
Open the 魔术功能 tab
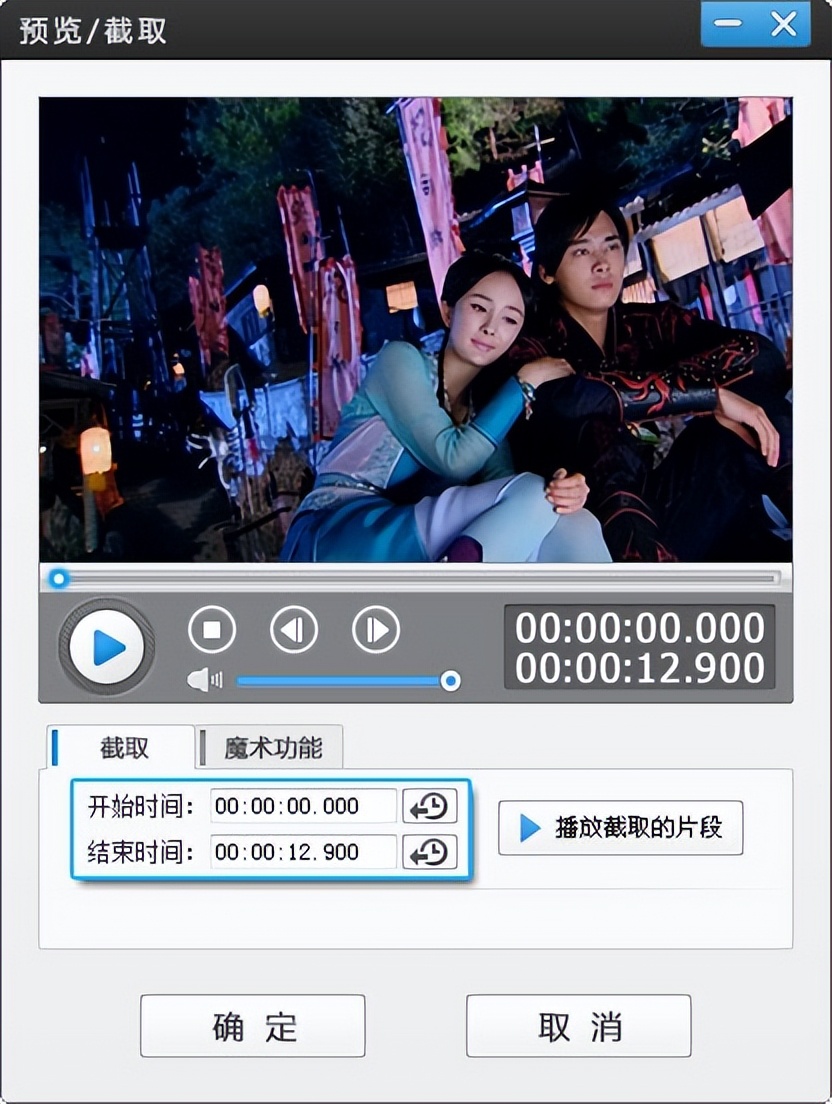coord(271,747)
